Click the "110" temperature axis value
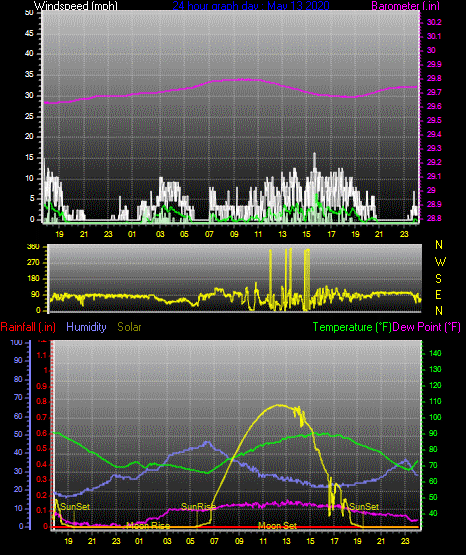The height and width of the screenshot is (555, 466). (435, 401)
